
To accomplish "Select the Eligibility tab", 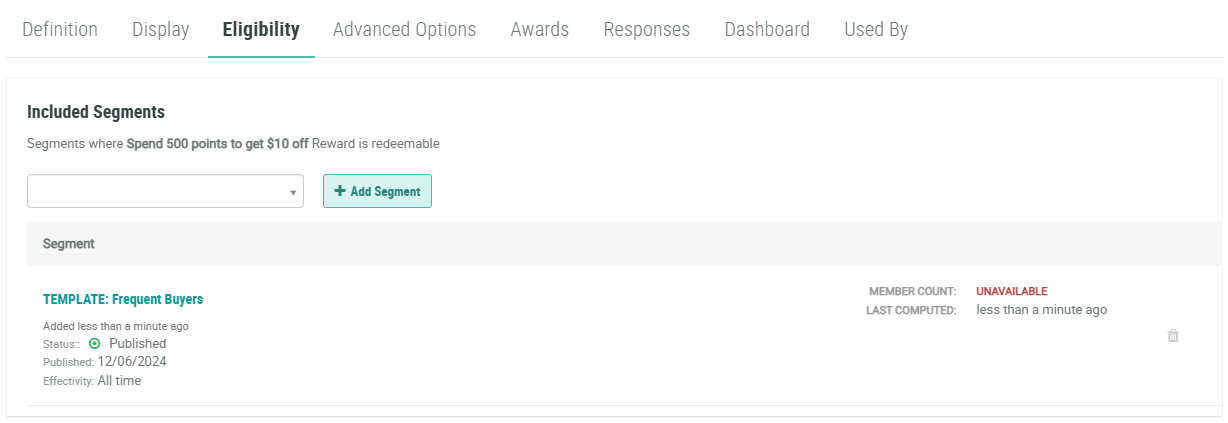I will pyautogui.click(x=261, y=29).
